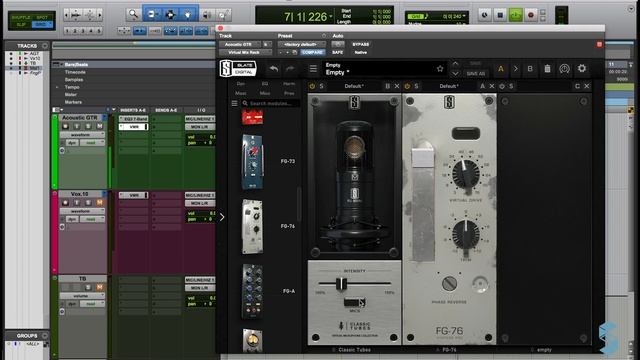
Task: Open the gear settings icon in rack
Action: click(582, 69)
